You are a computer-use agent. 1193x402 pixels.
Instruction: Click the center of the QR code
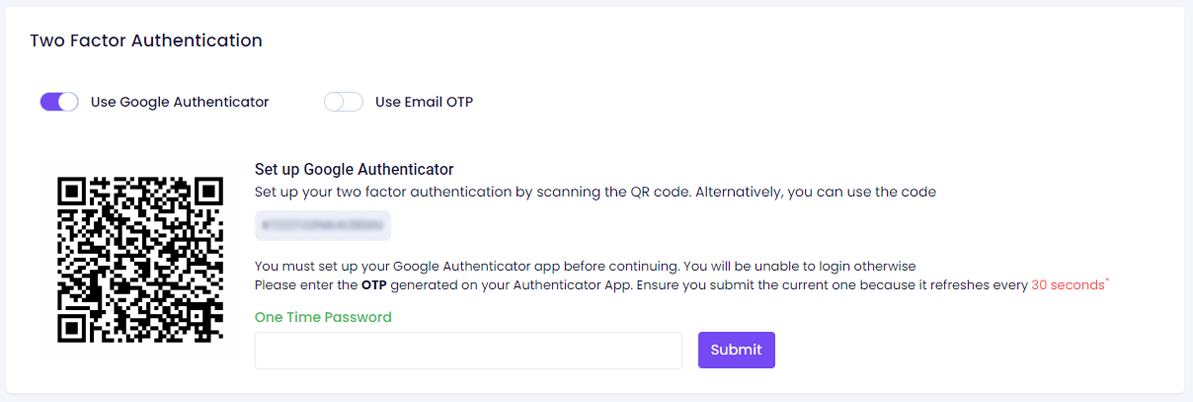[140, 259]
